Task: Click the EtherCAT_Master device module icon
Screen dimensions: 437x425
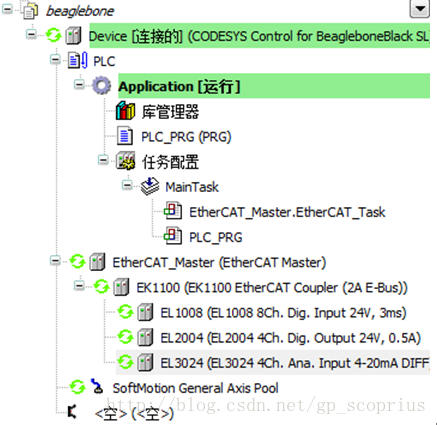Action: (97, 262)
